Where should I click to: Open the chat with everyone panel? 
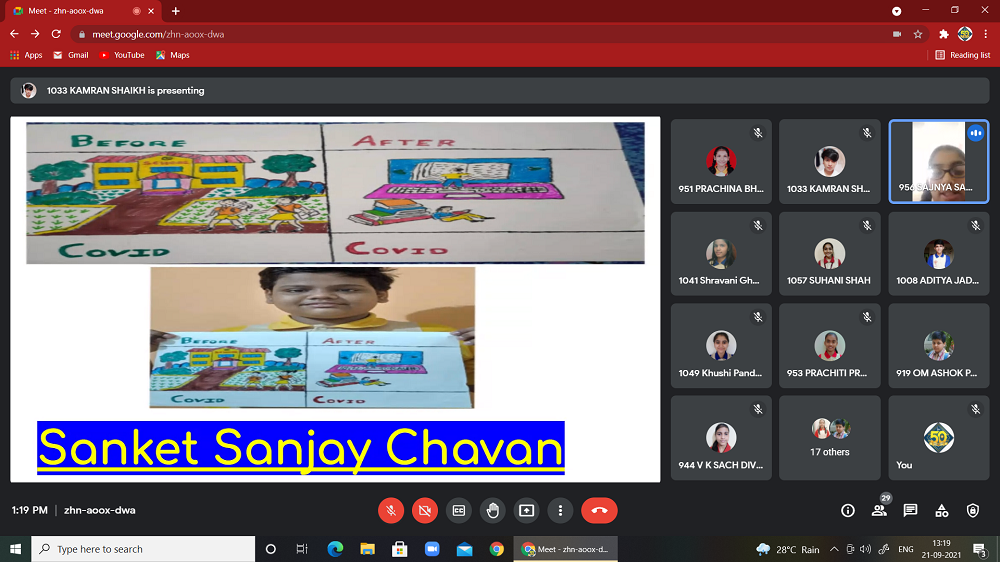pyautogui.click(x=910, y=510)
